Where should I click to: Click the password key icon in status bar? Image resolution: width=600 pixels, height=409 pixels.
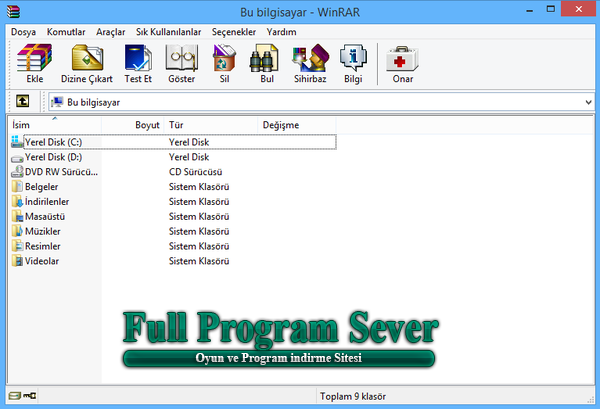(30, 396)
